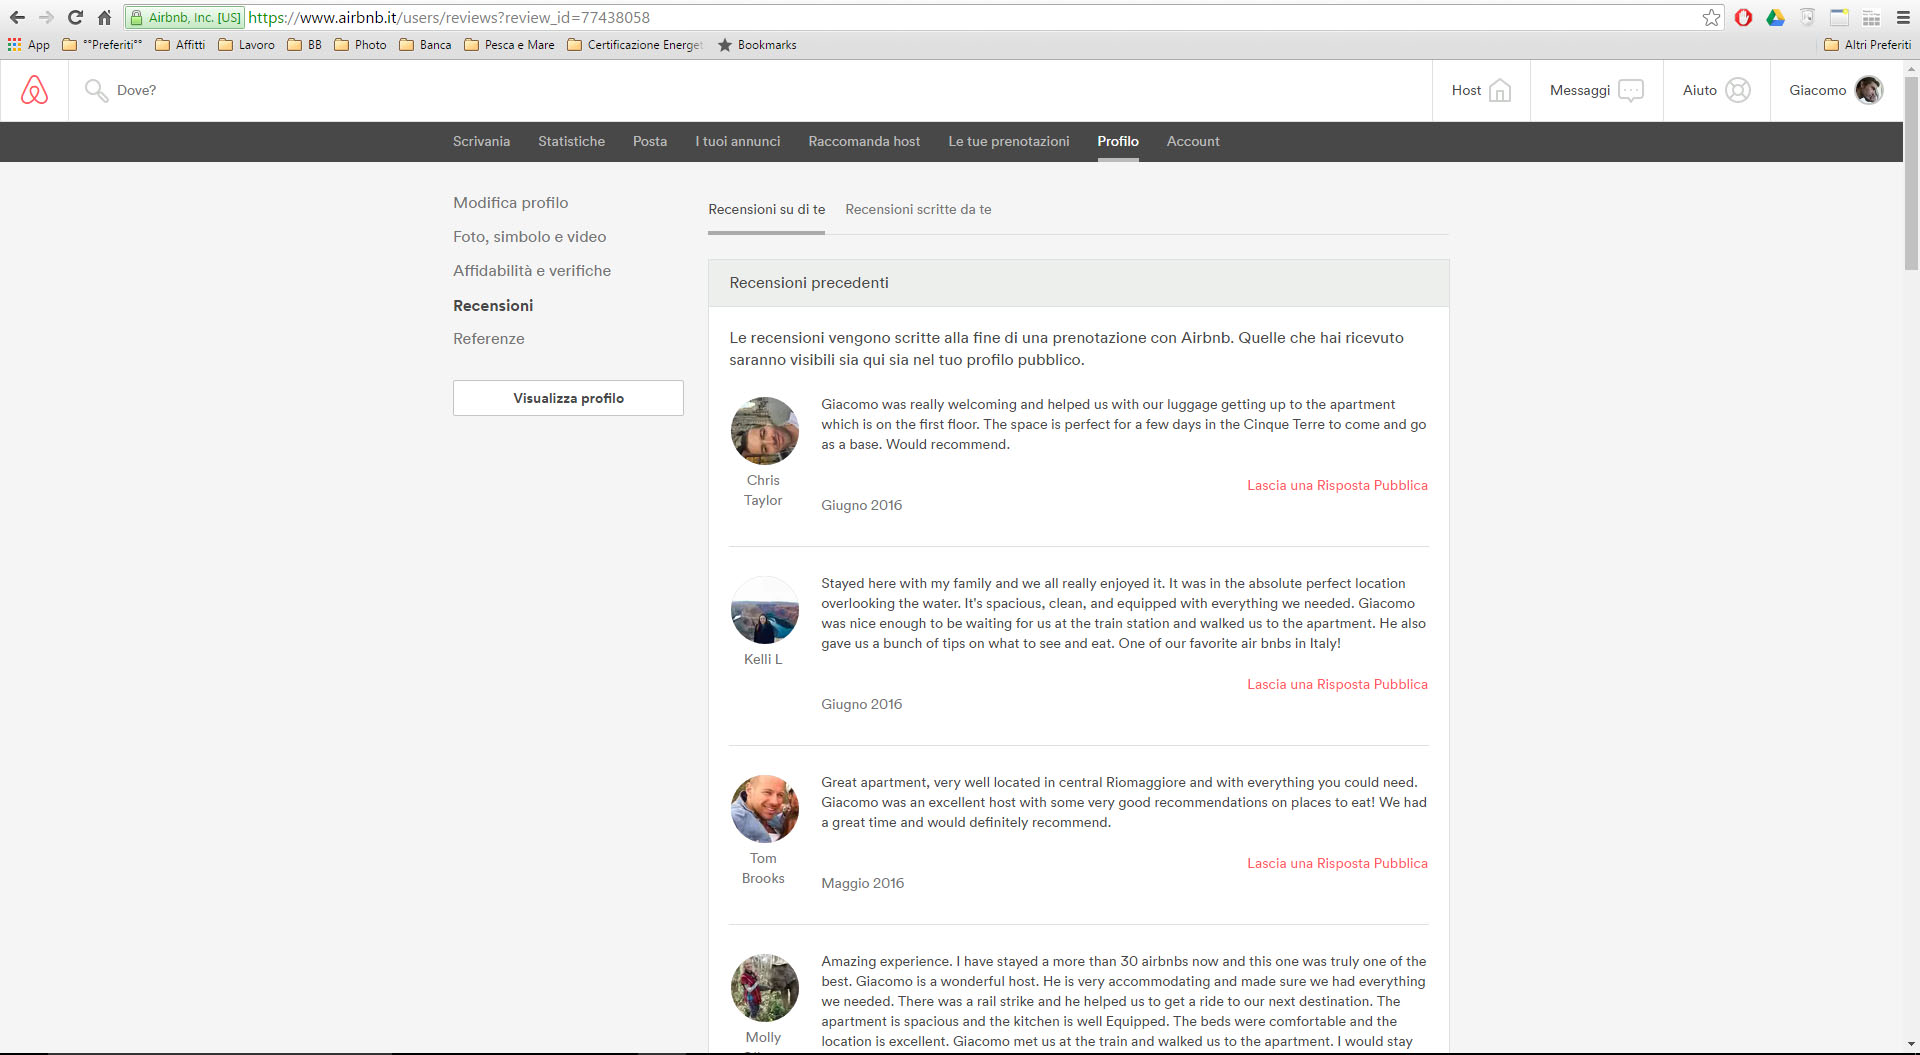Viewport: 1920px width, 1055px height.
Task: Go to Le tue prenotazioni
Action: tap(1008, 142)
